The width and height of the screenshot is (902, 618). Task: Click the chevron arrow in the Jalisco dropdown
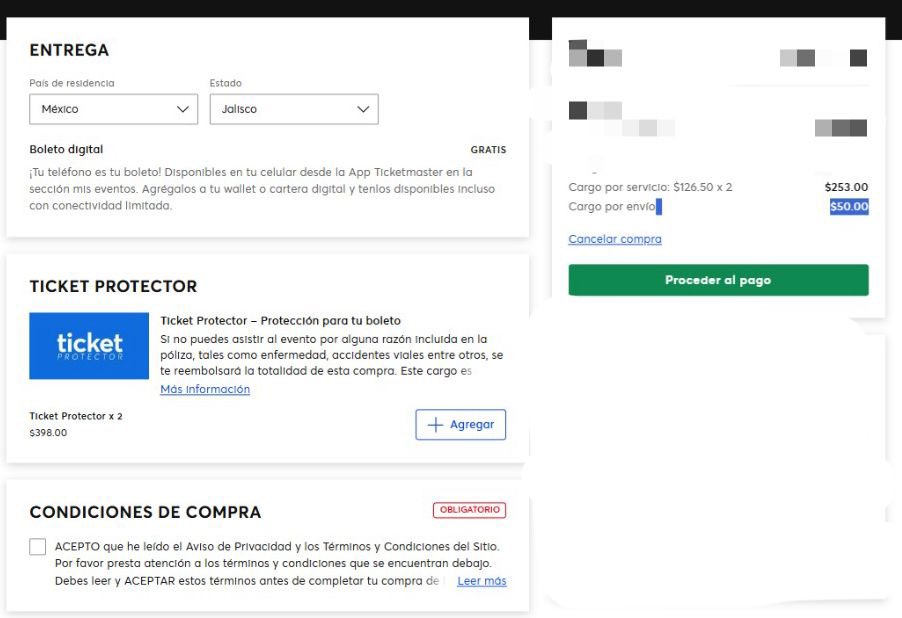point(363,109)
